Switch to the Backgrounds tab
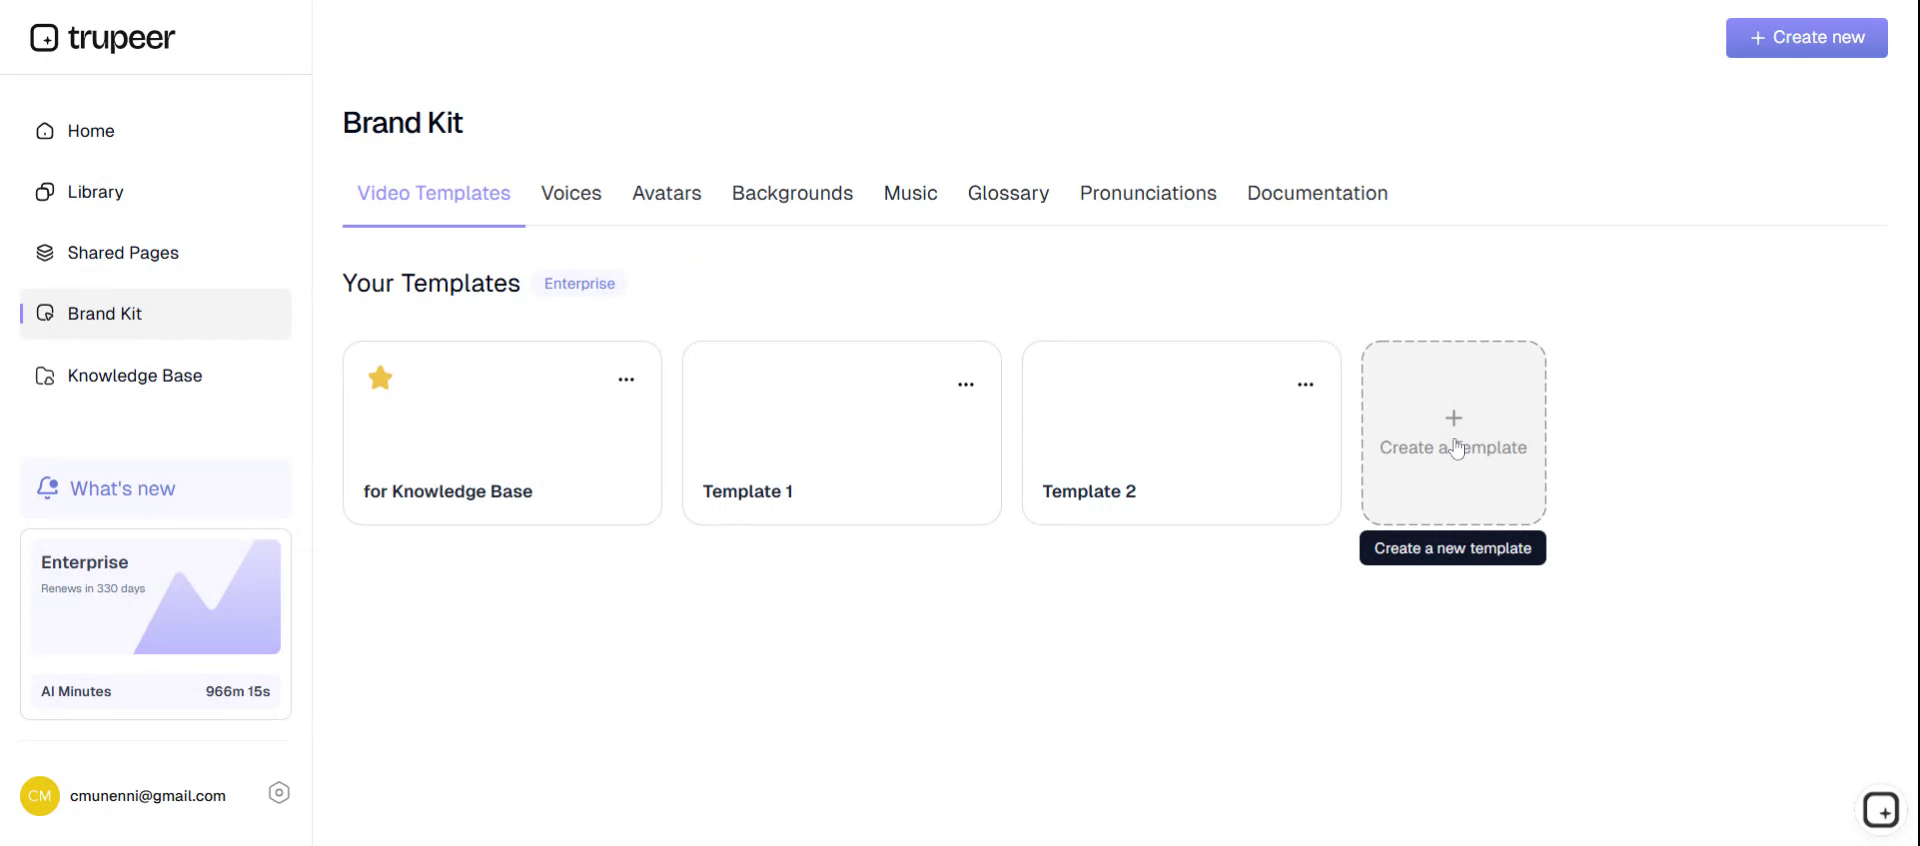The height and width of the screenshot is (846, 1920). tap(792, 194)
